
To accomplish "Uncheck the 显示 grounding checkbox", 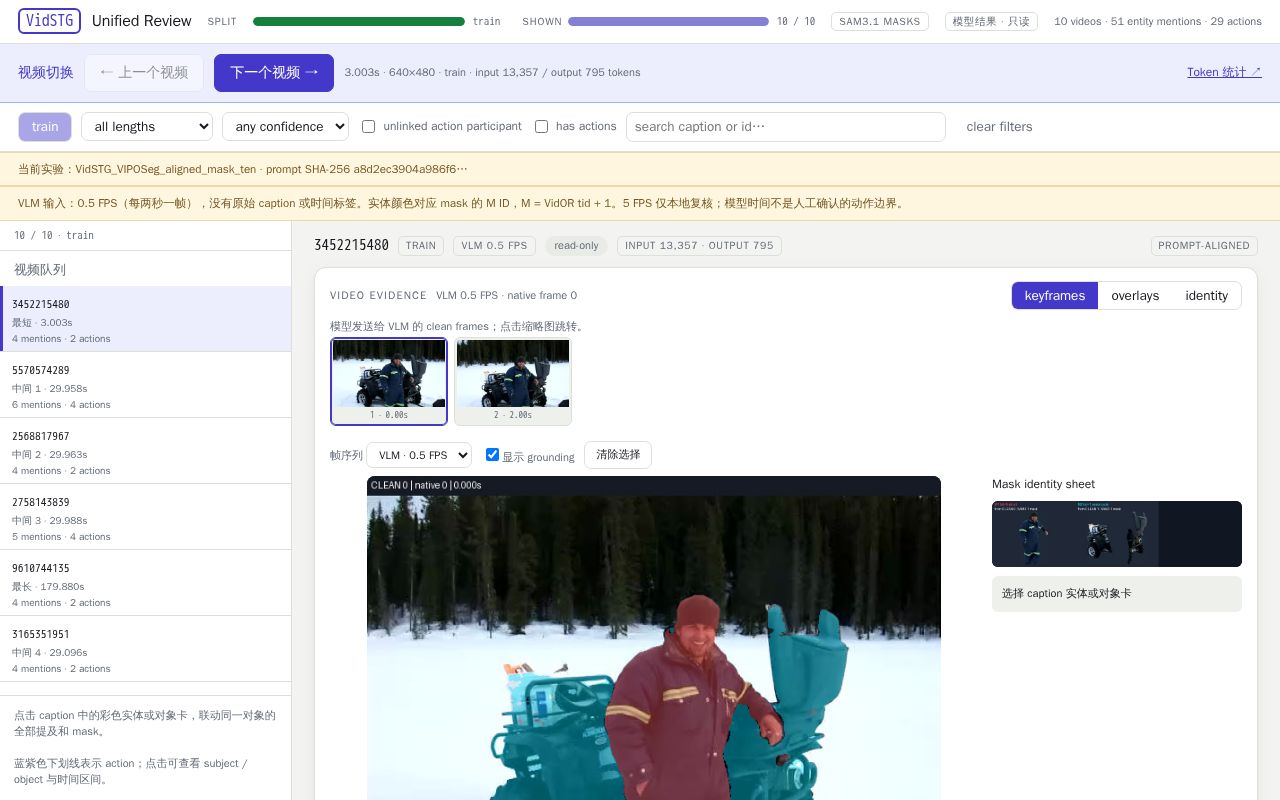I will tap(492, 455).
